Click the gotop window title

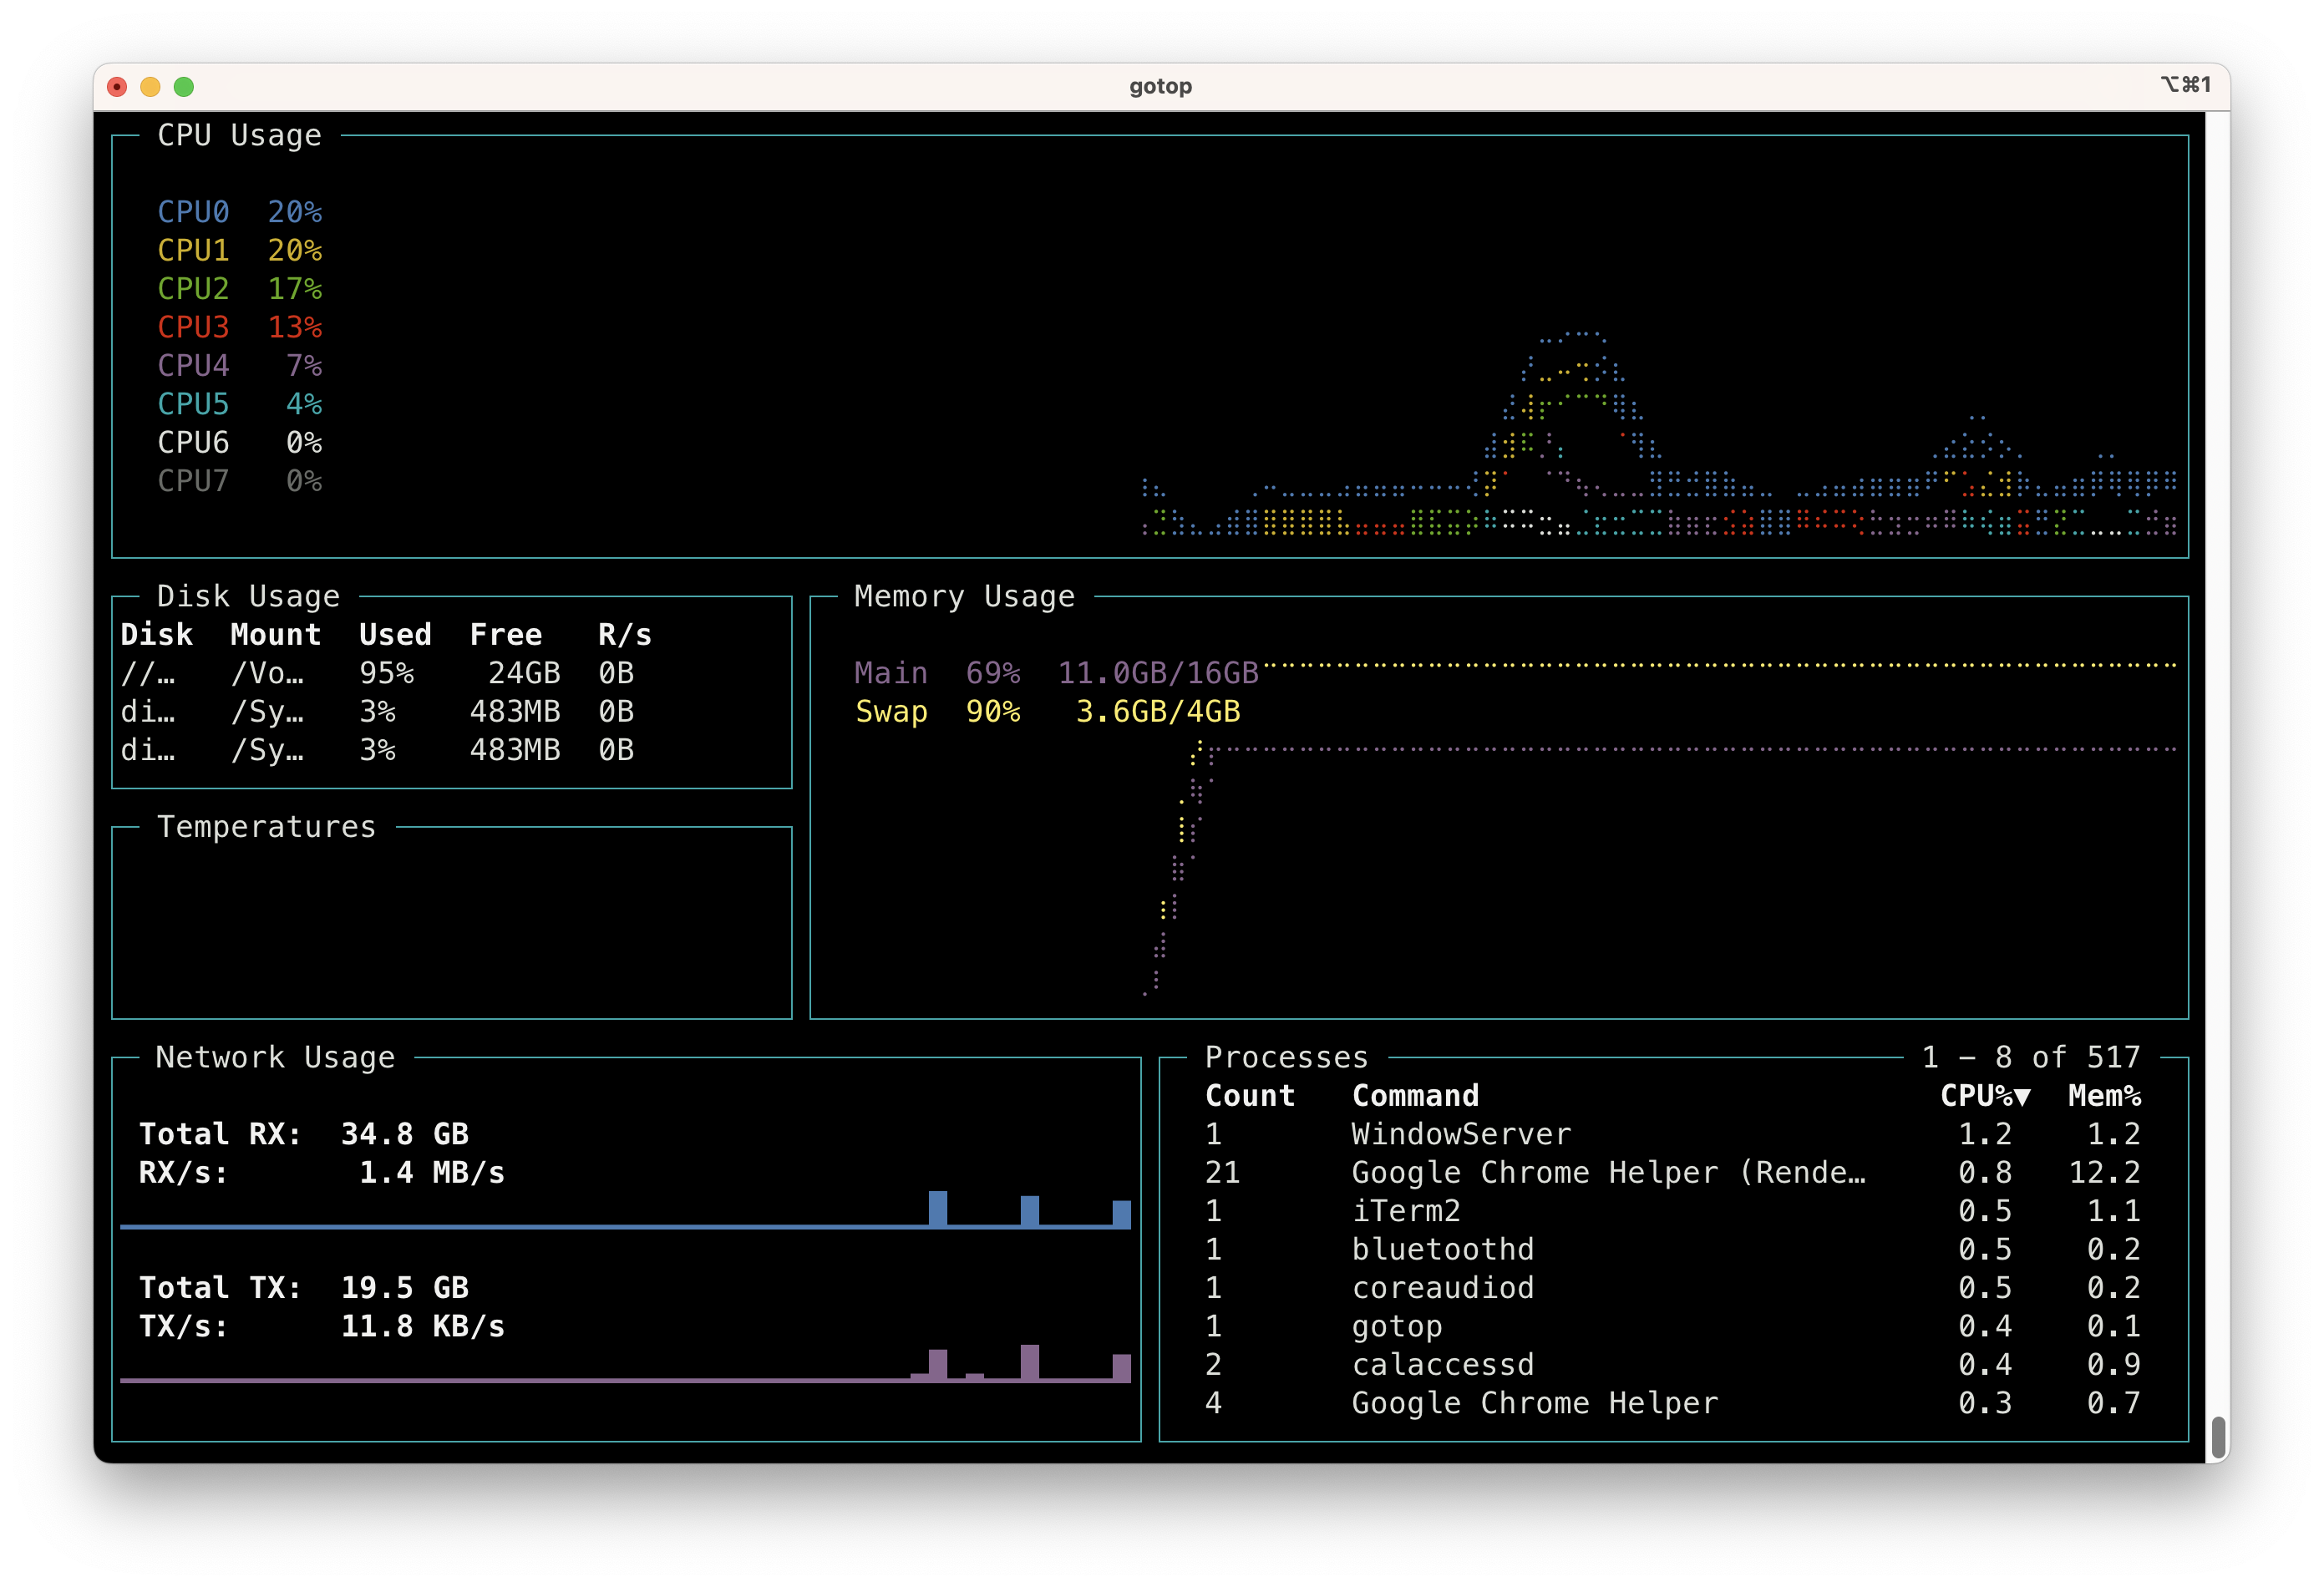click(x=1160, y=86)
